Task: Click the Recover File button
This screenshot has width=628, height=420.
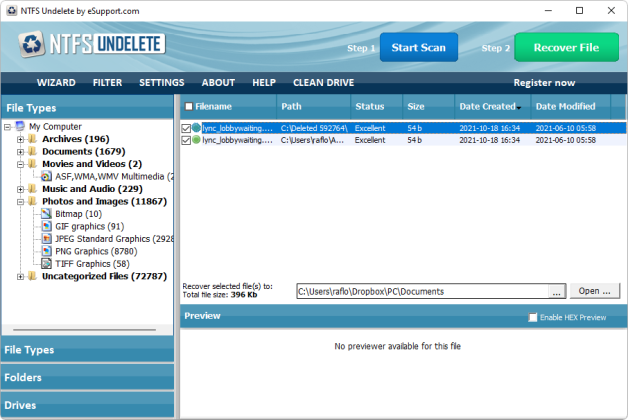Action: pos(566,47)
